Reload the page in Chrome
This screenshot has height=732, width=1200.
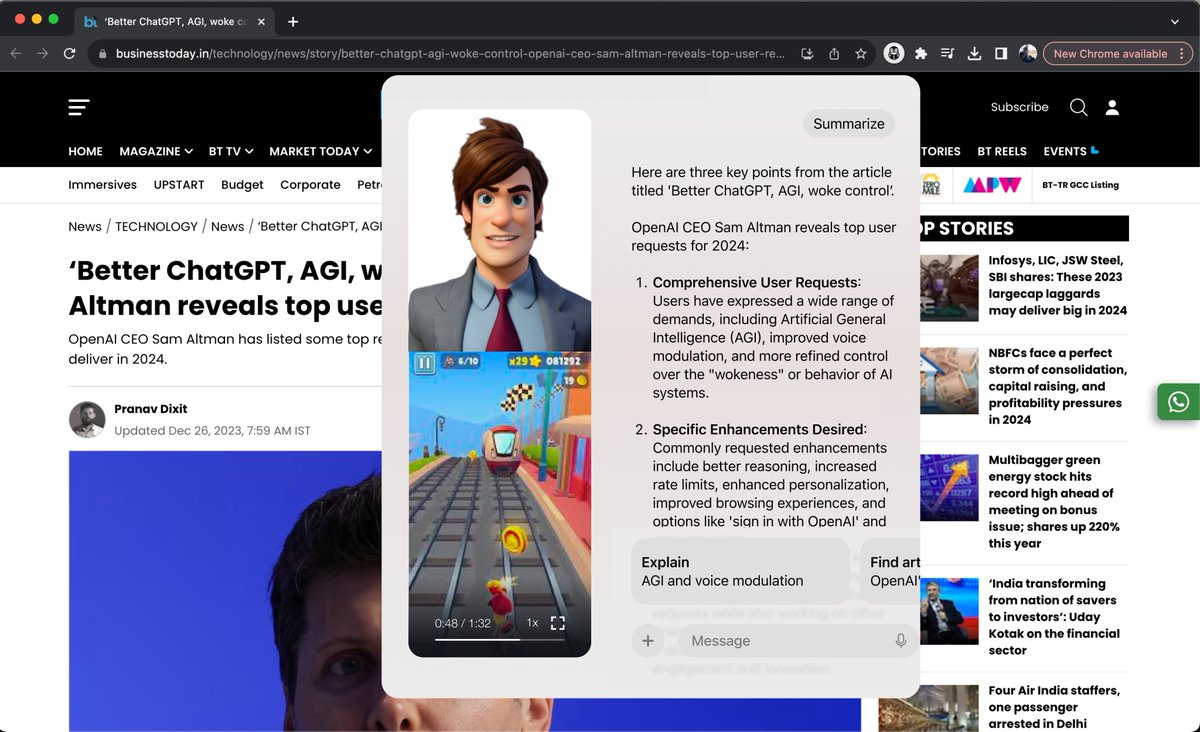[69, 54]
